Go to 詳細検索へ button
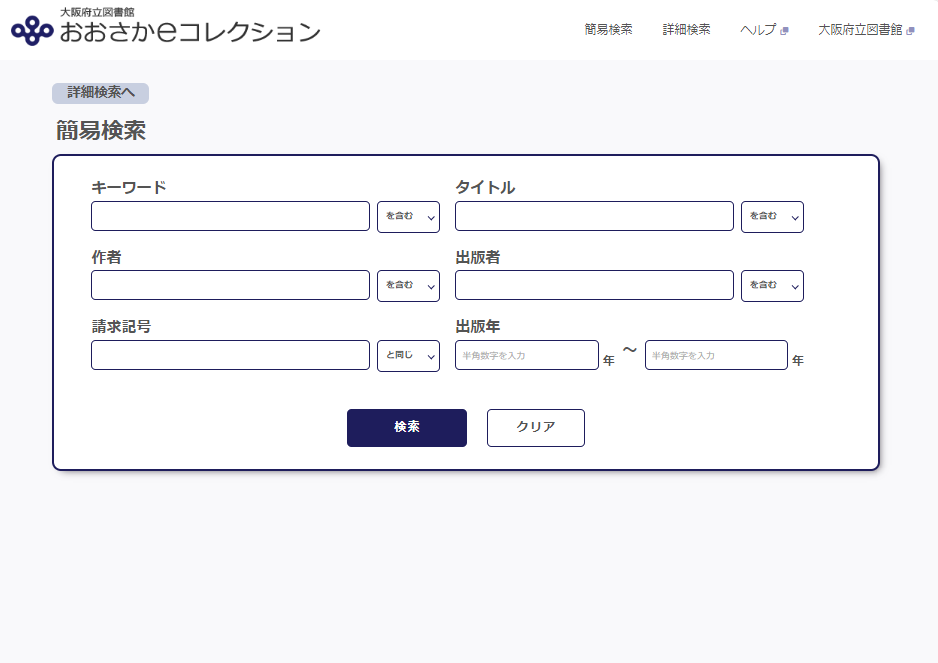This screenshot has height=663, width=938. [x=100, y=93]
